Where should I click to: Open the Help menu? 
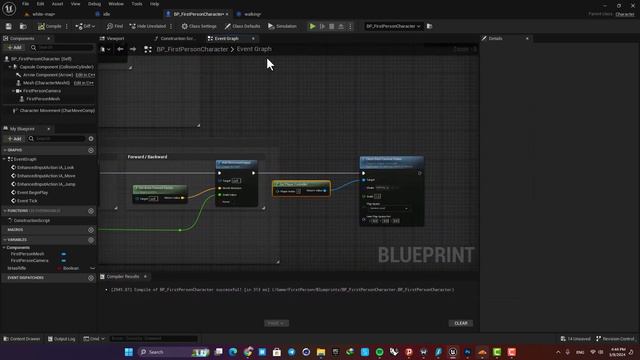tap(154, 4)
